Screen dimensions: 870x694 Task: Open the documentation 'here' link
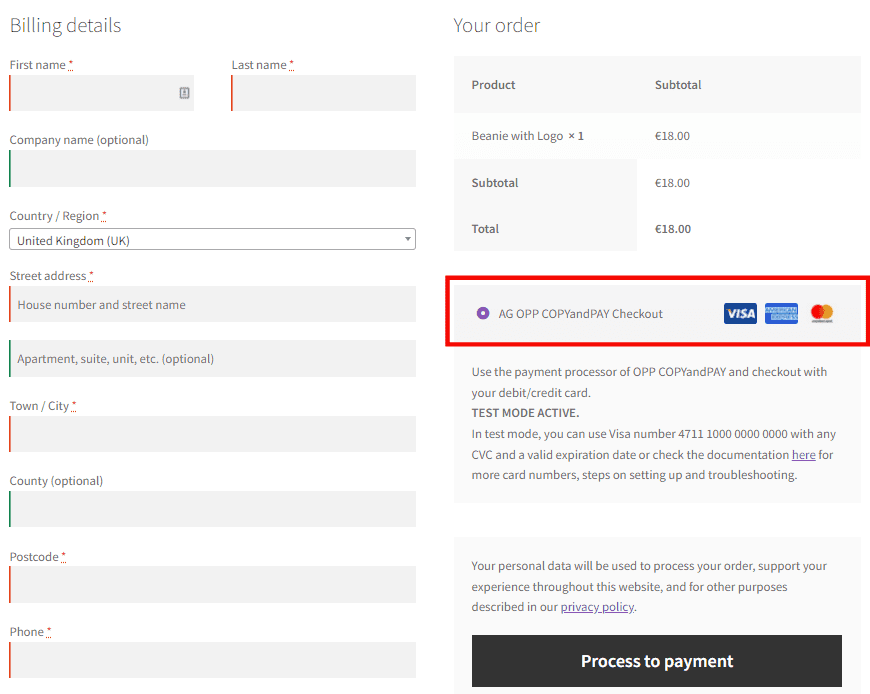coord(803,455)
